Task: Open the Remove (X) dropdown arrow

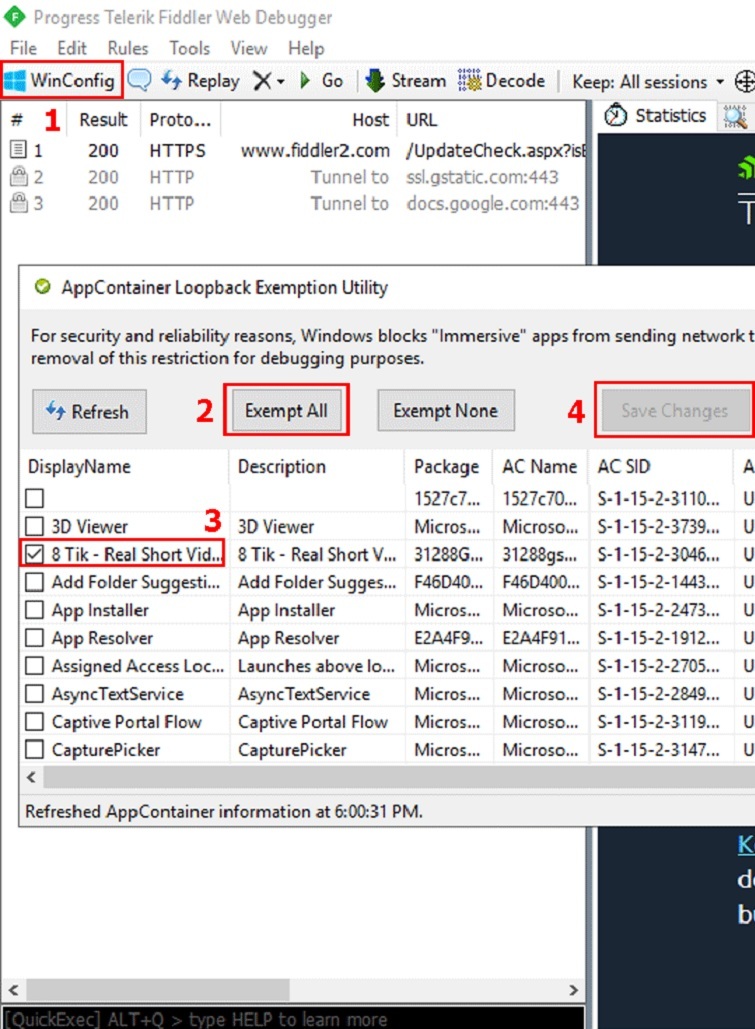Action: click(x=281, y=82)
